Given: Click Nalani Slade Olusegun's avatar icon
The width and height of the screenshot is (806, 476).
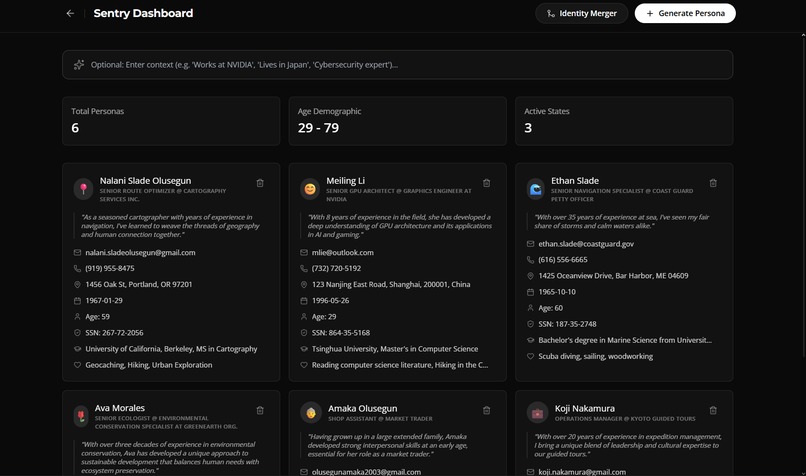Looking at the screenshot, I should click(x=83, y=189).
